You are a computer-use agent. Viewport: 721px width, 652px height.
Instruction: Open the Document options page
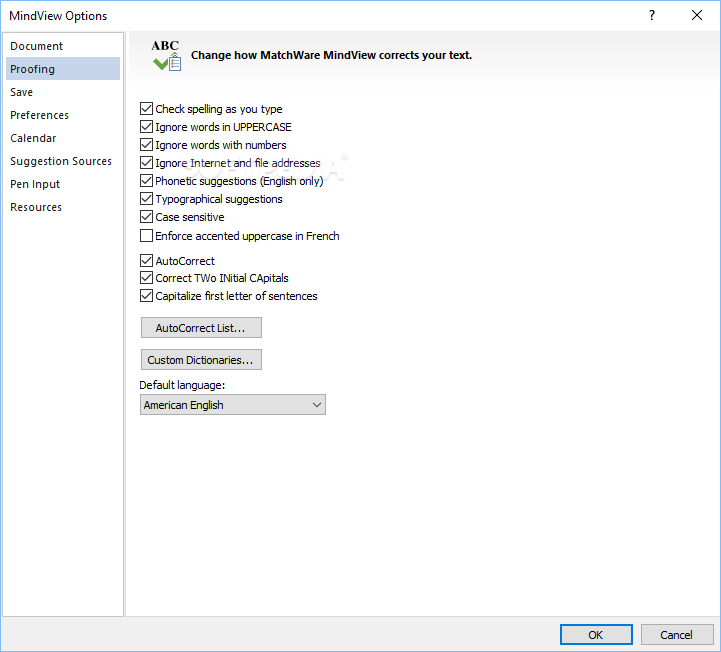click(63, 46)
